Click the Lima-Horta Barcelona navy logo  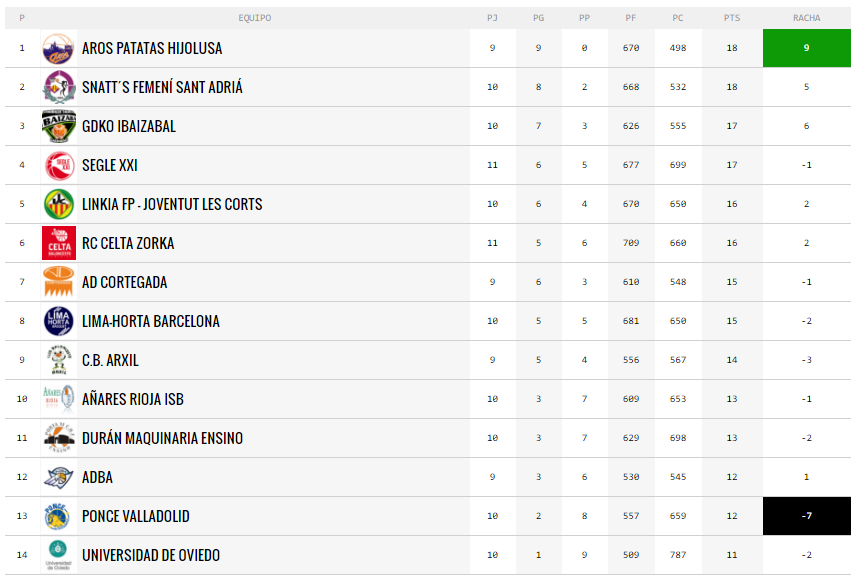click(59, 321)
